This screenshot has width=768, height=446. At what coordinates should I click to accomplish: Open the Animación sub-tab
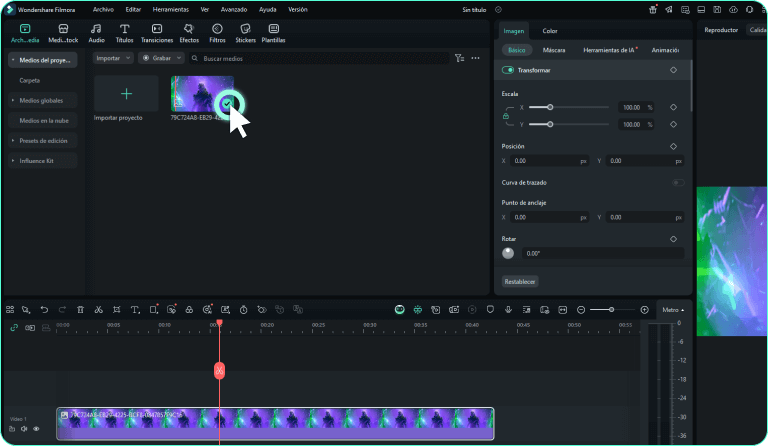[x=665, y=50]
